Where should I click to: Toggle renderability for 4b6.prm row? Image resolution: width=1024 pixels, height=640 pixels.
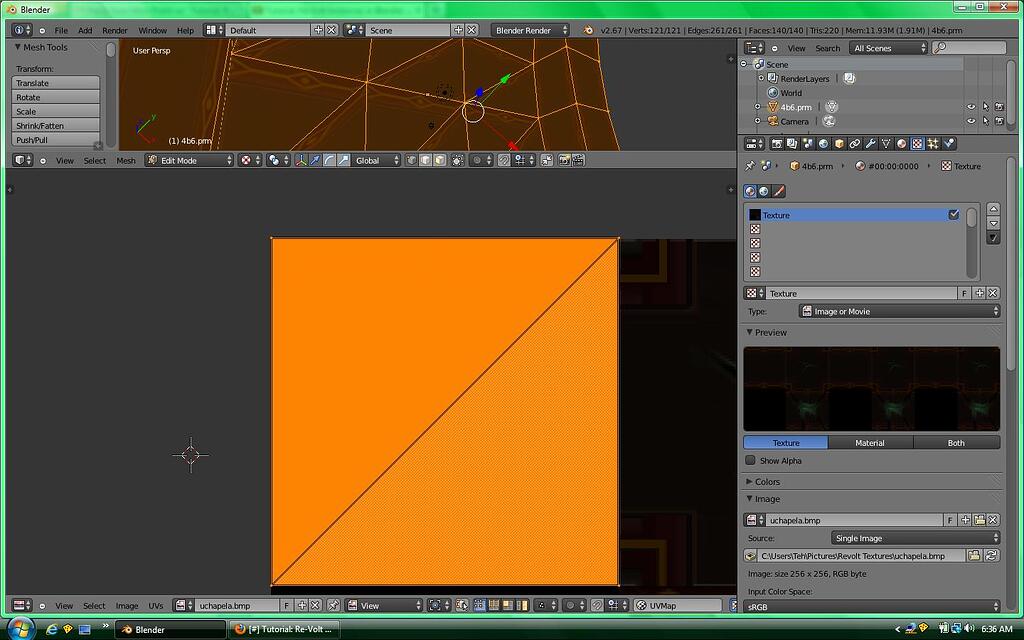(999, 106)
